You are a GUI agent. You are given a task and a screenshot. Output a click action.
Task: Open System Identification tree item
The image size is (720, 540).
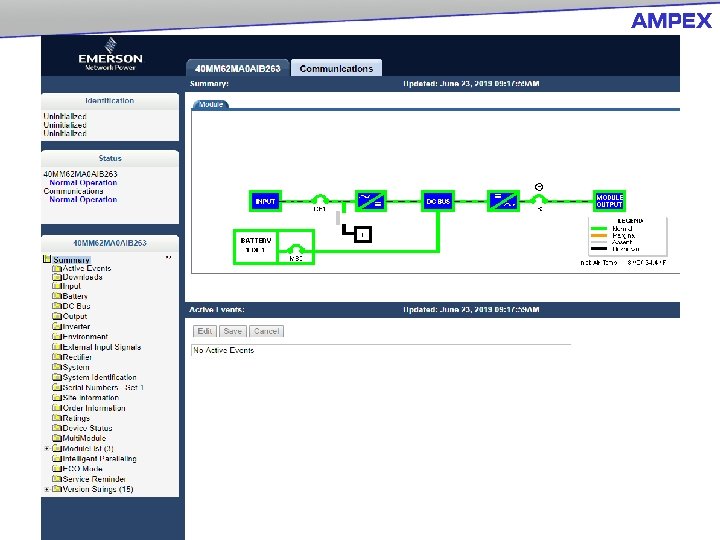click(99, 377)
